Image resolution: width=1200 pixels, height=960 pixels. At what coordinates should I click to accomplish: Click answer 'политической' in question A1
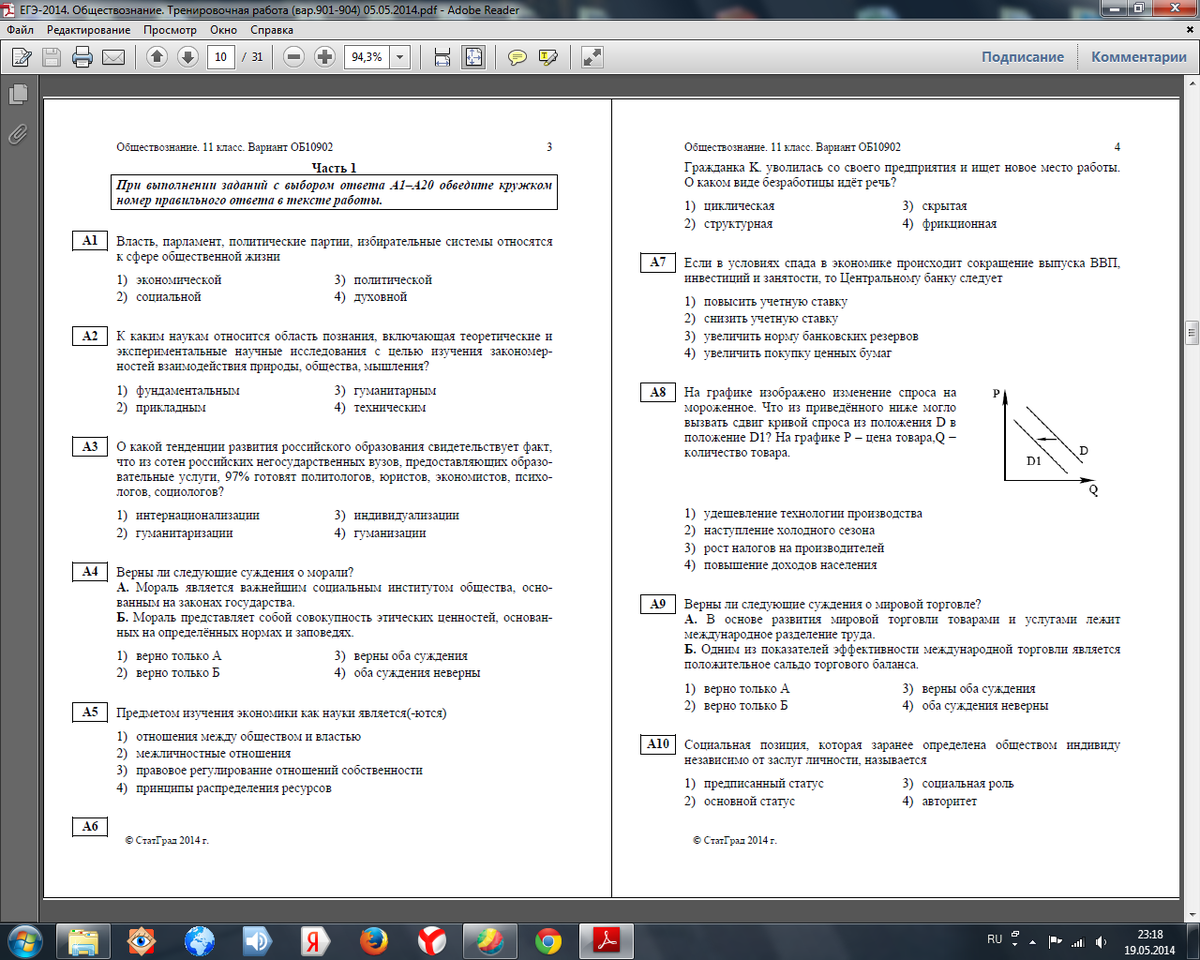click(x=393, y=280)
